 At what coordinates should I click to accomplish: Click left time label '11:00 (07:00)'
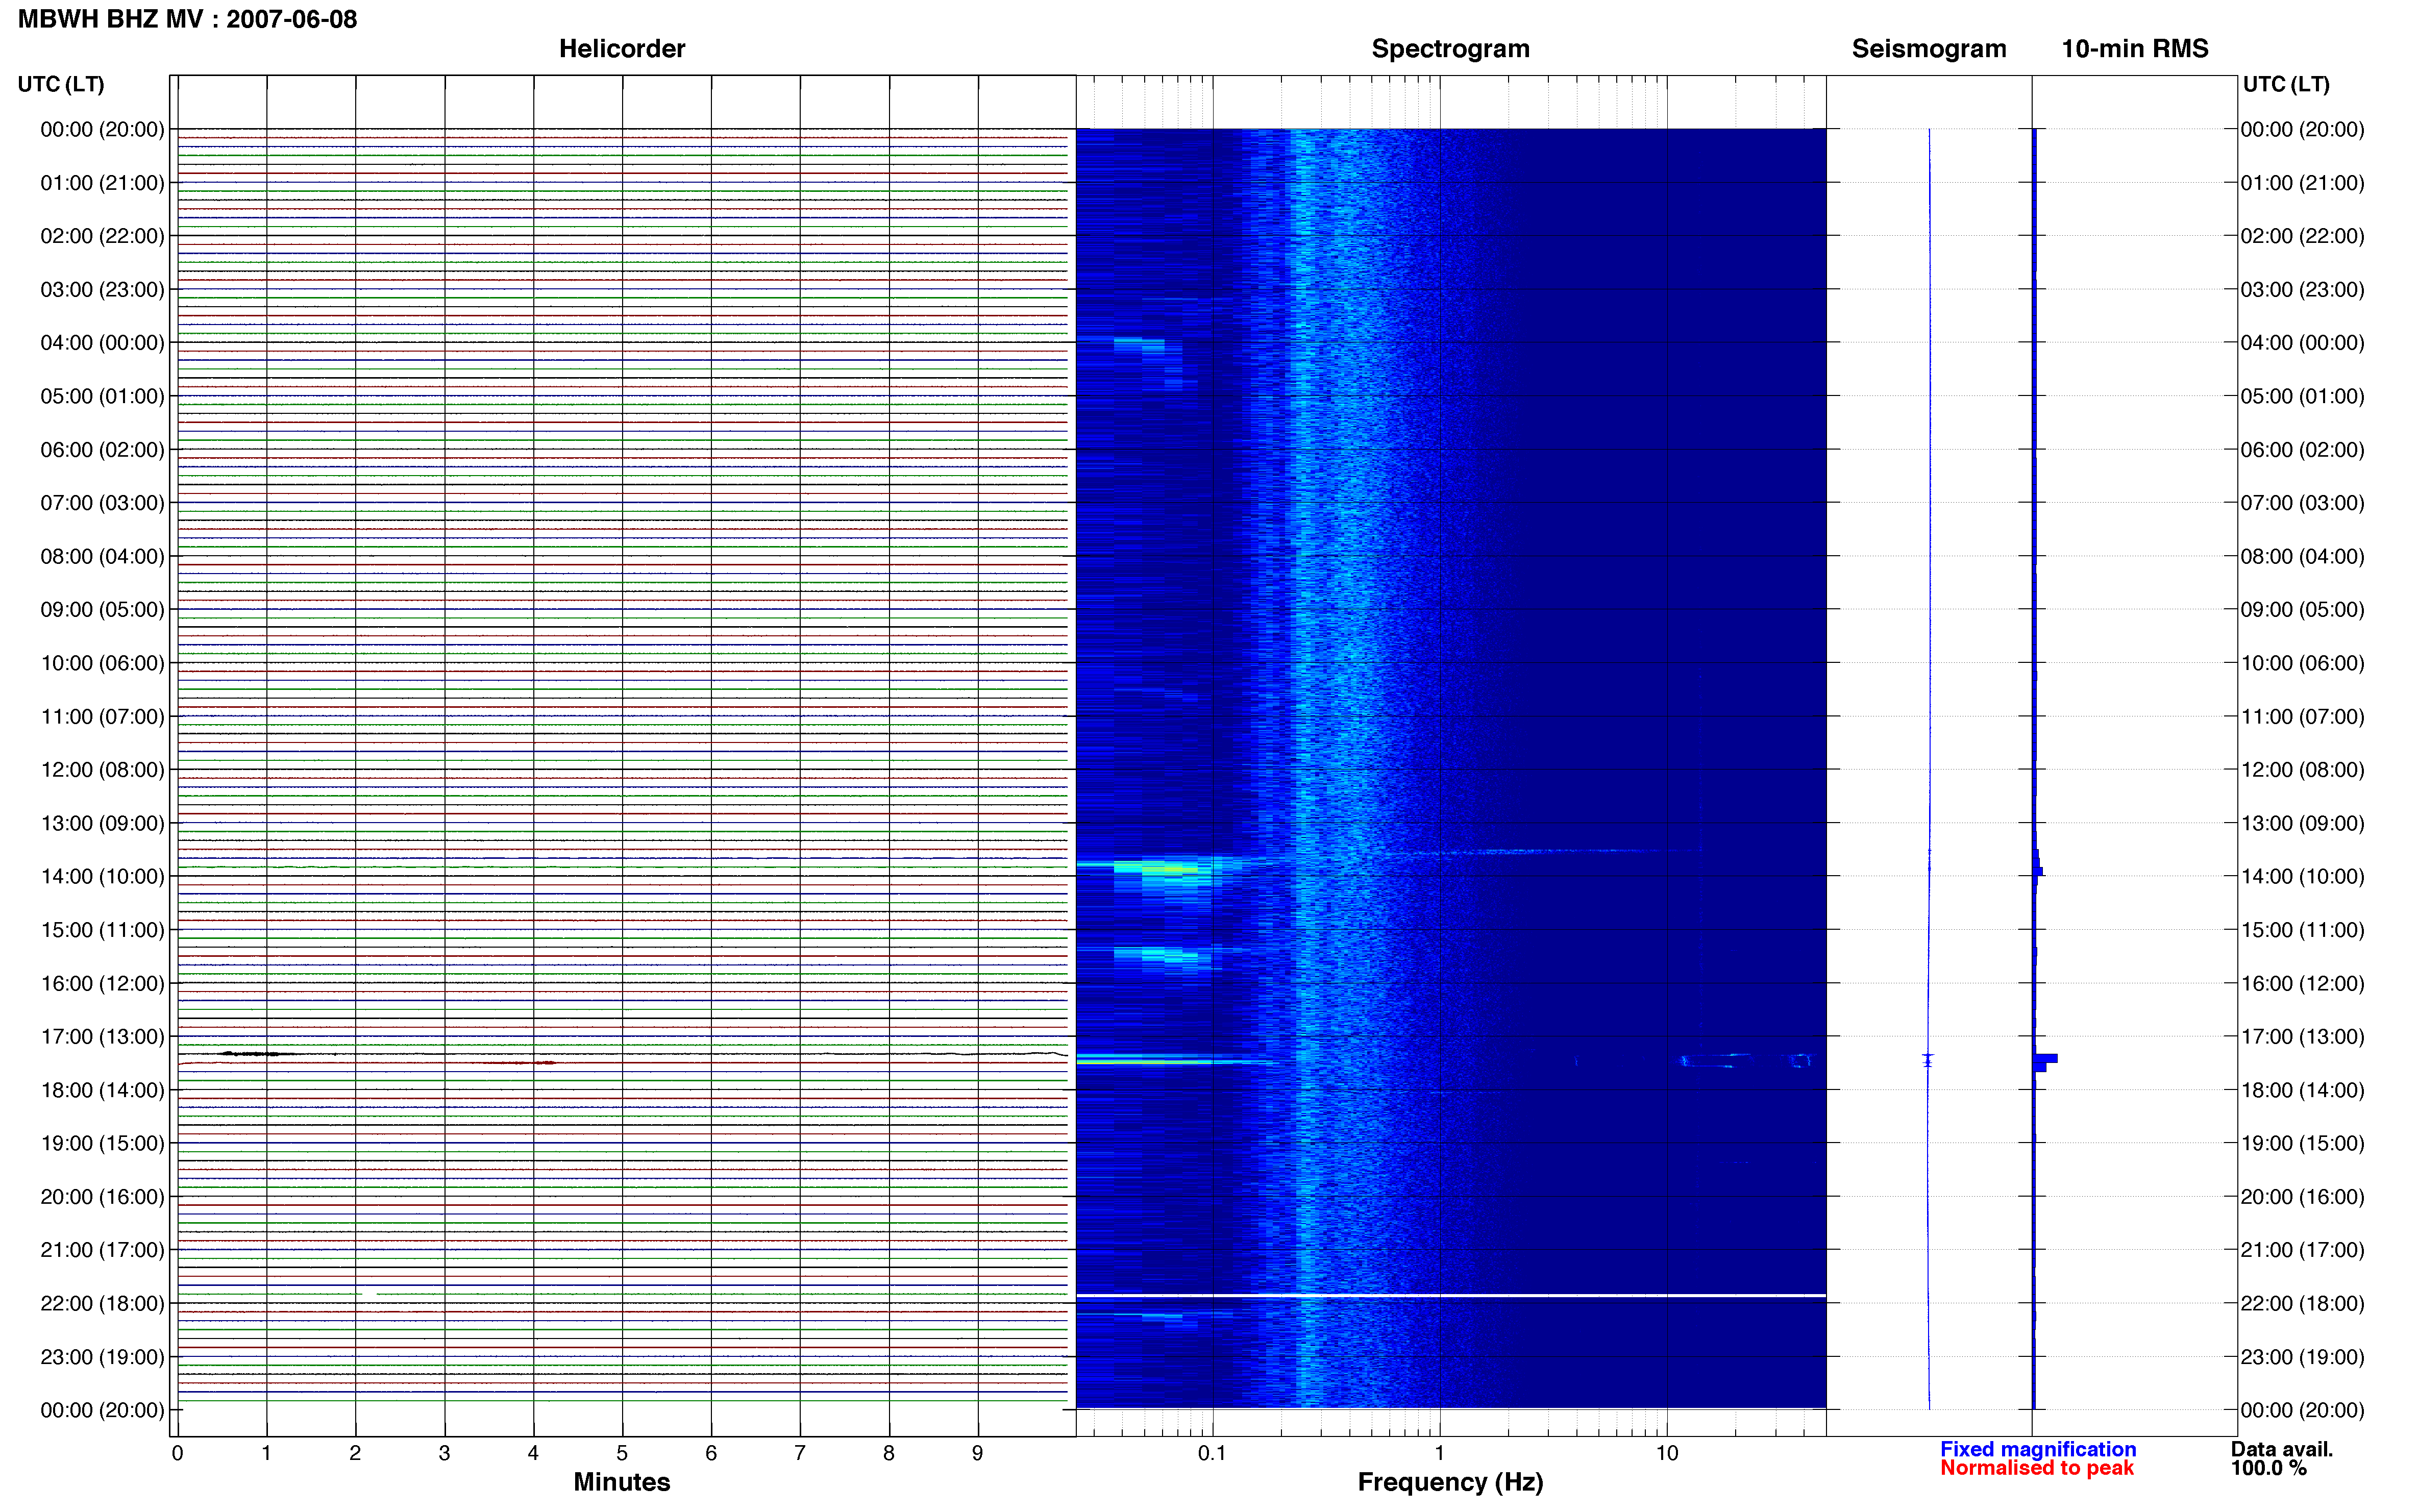(102, 716)
